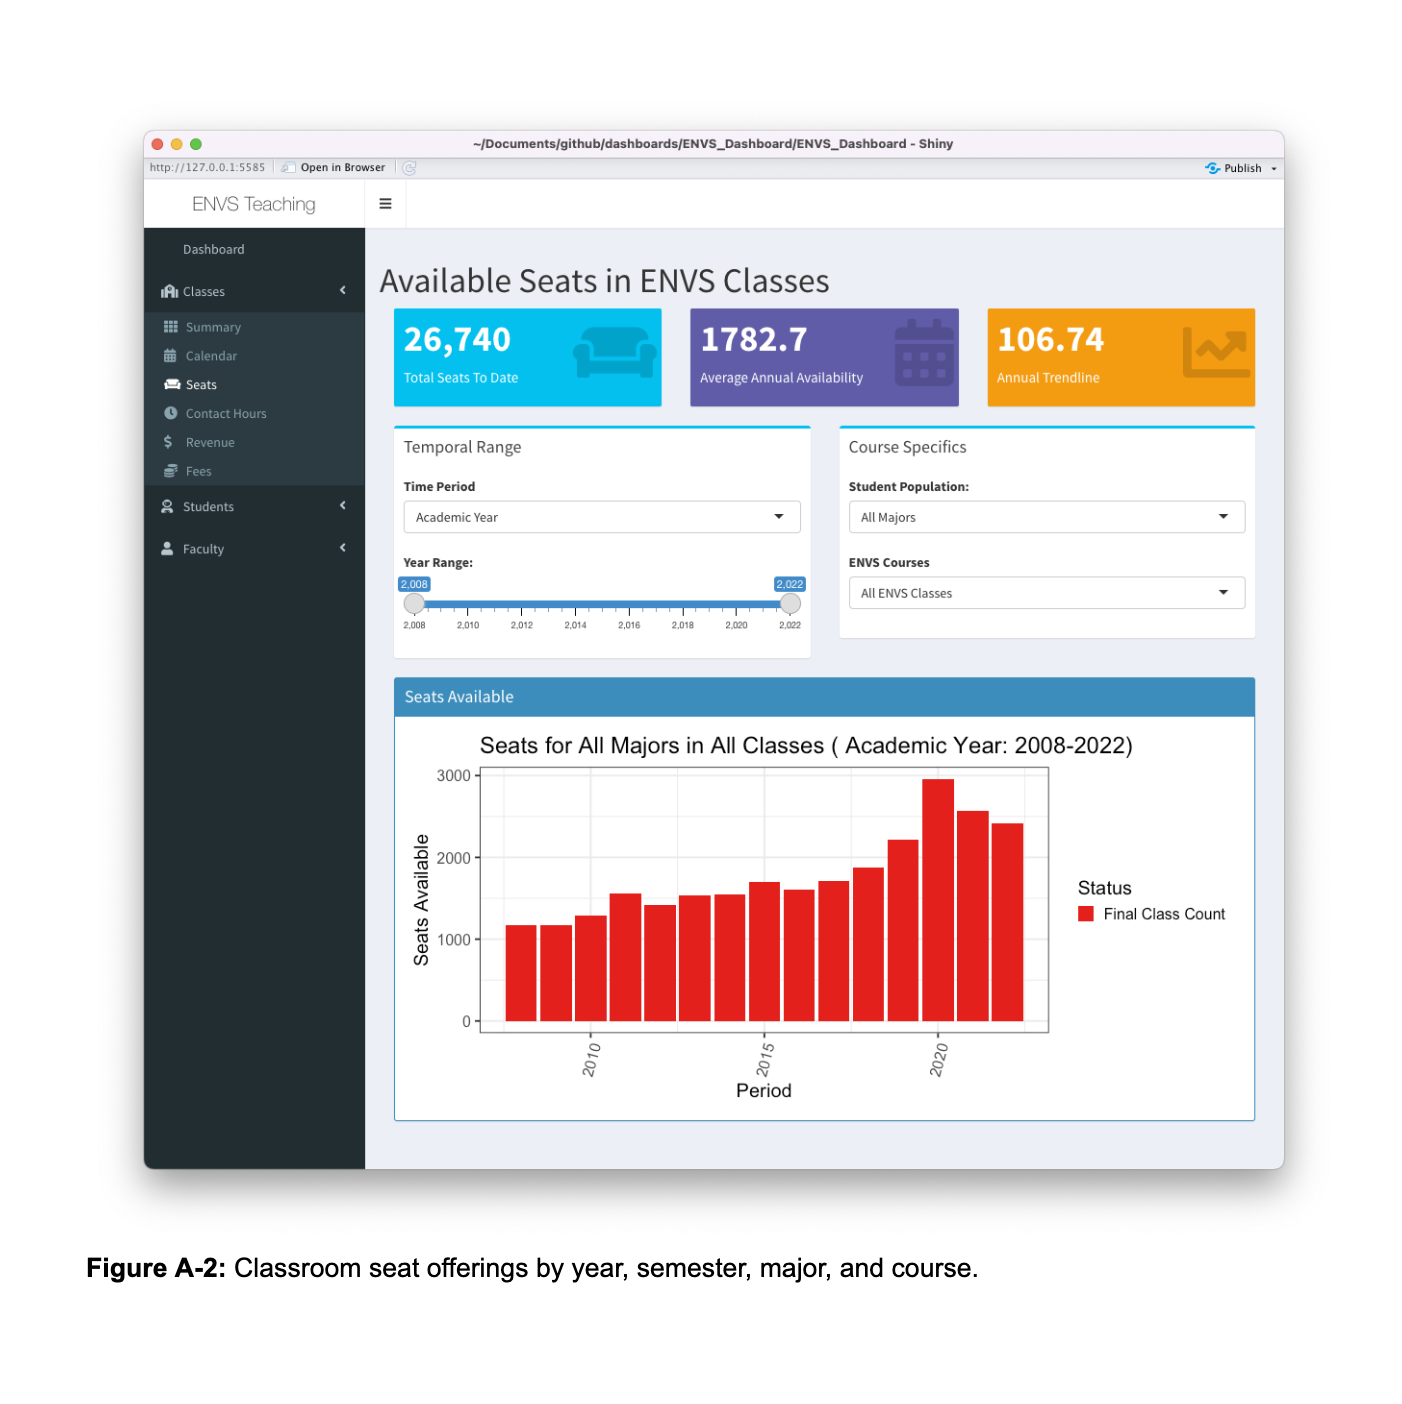Click the Fees coins icon

click(171, 471)
